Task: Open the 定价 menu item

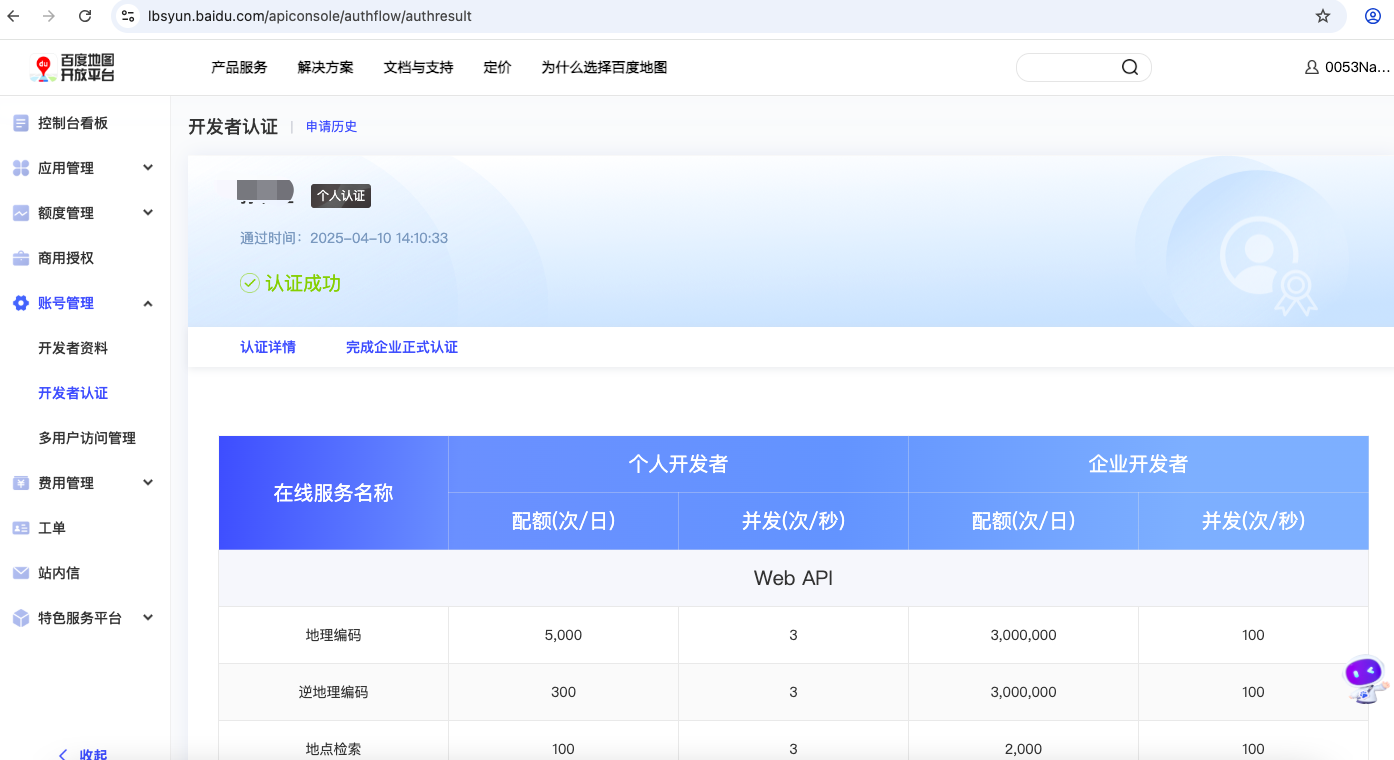Action: (497, 67)
